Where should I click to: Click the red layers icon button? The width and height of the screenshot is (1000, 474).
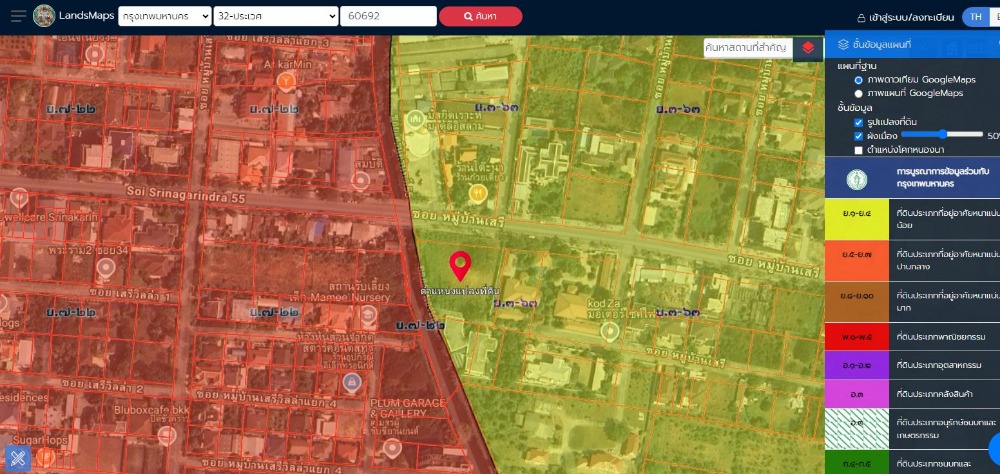tap(808, 47)
